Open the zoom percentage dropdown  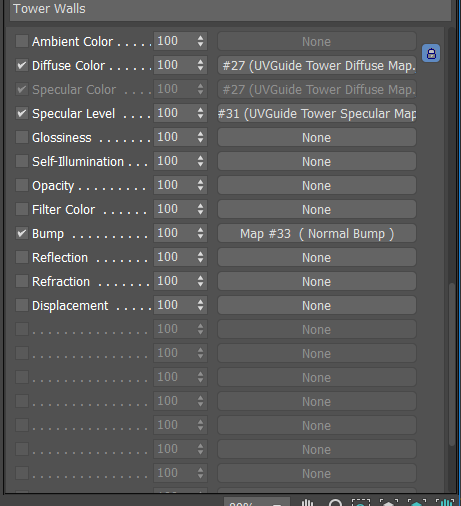point(257,502)
